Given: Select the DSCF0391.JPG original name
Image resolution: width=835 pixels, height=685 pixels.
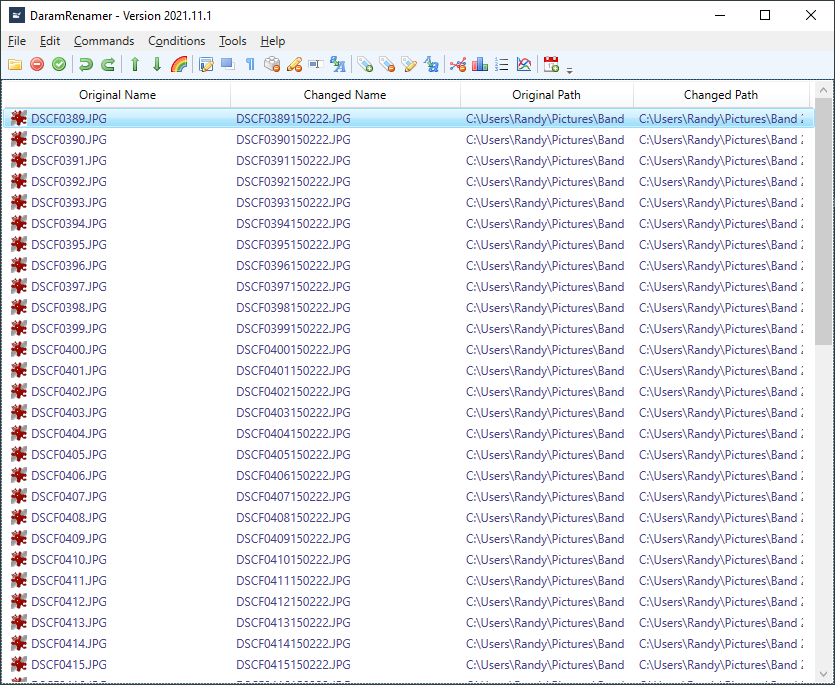Looking at the screenshot, I should click(69, 161).
